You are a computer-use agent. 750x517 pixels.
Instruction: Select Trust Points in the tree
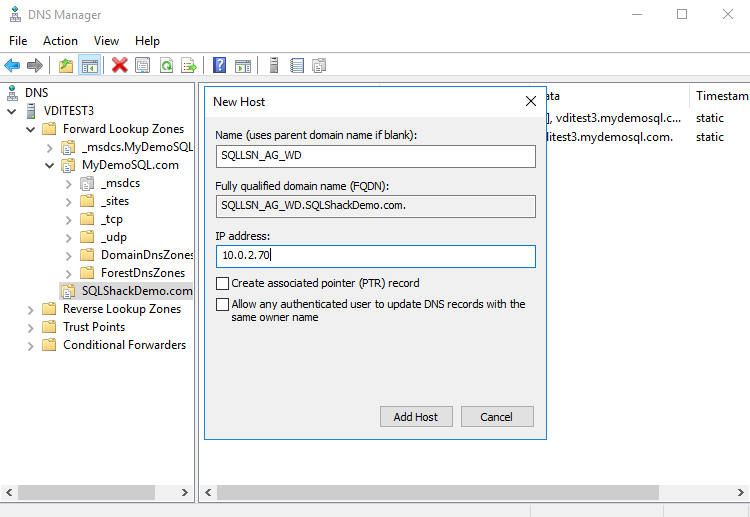click(x=94, y=327)
